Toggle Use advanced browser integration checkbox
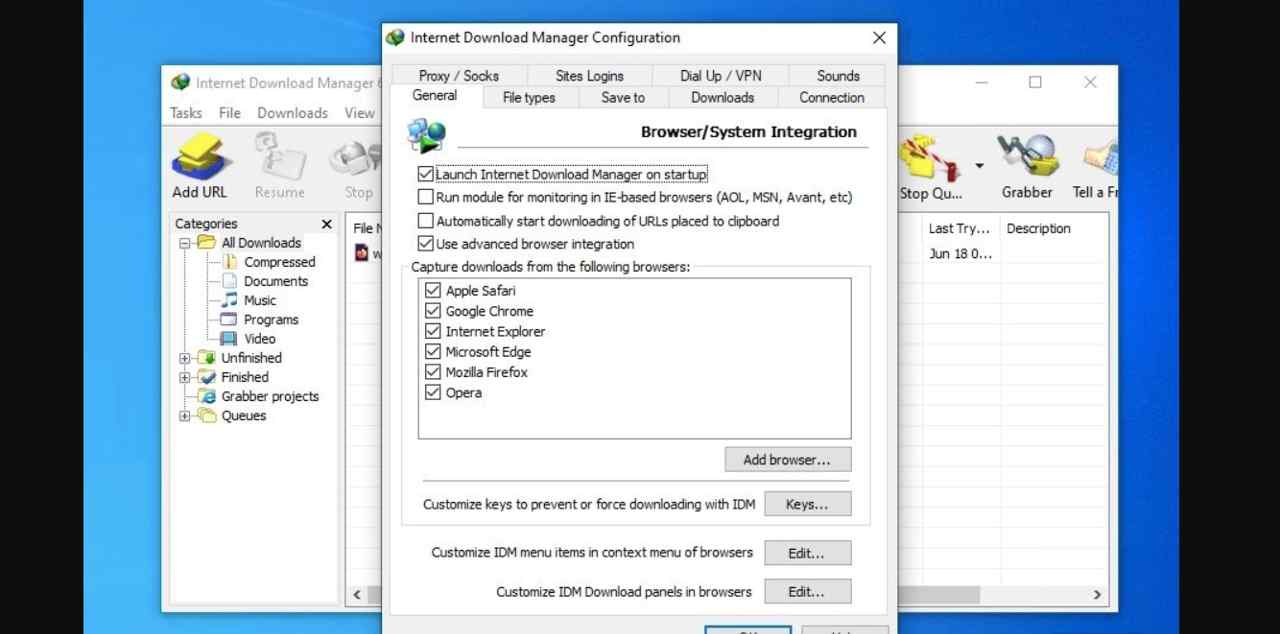Screen dimensions: 1280x634 pyautogui.click(x=426, y=244)
